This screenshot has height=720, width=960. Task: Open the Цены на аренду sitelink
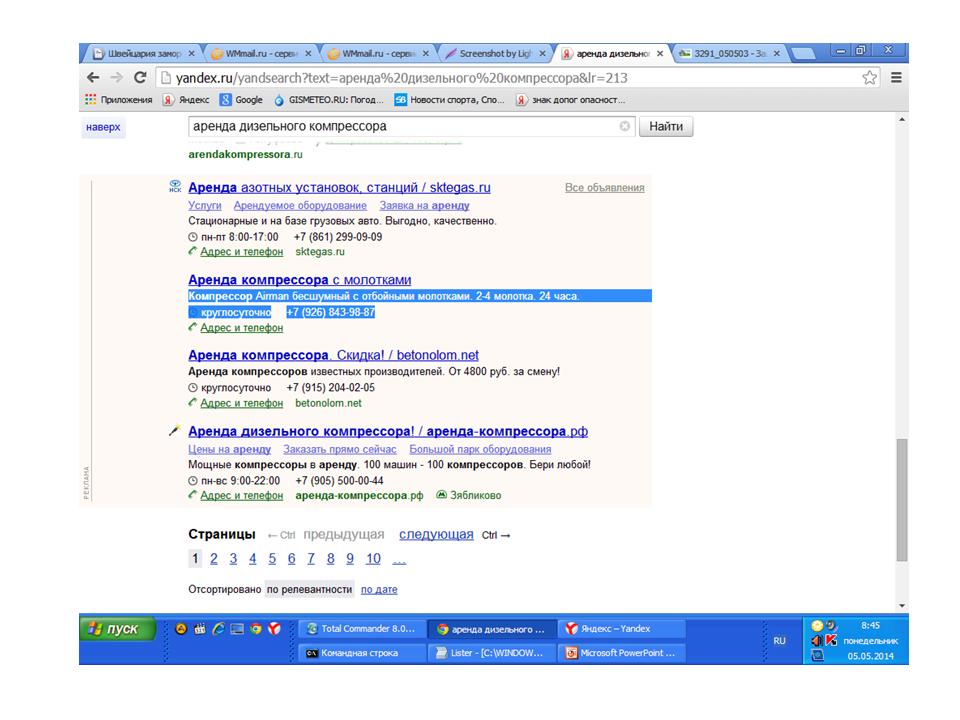tap(230, 449)
